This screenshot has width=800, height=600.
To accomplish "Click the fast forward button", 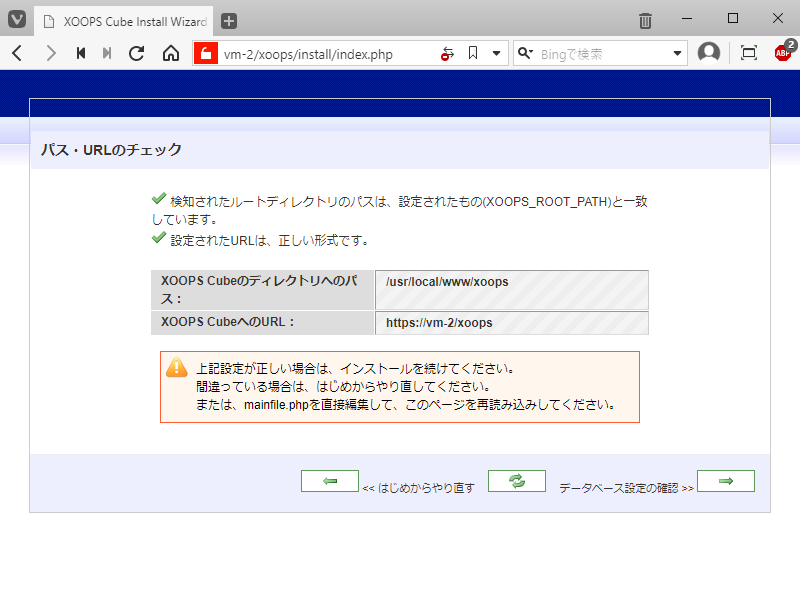I will 107,53.
